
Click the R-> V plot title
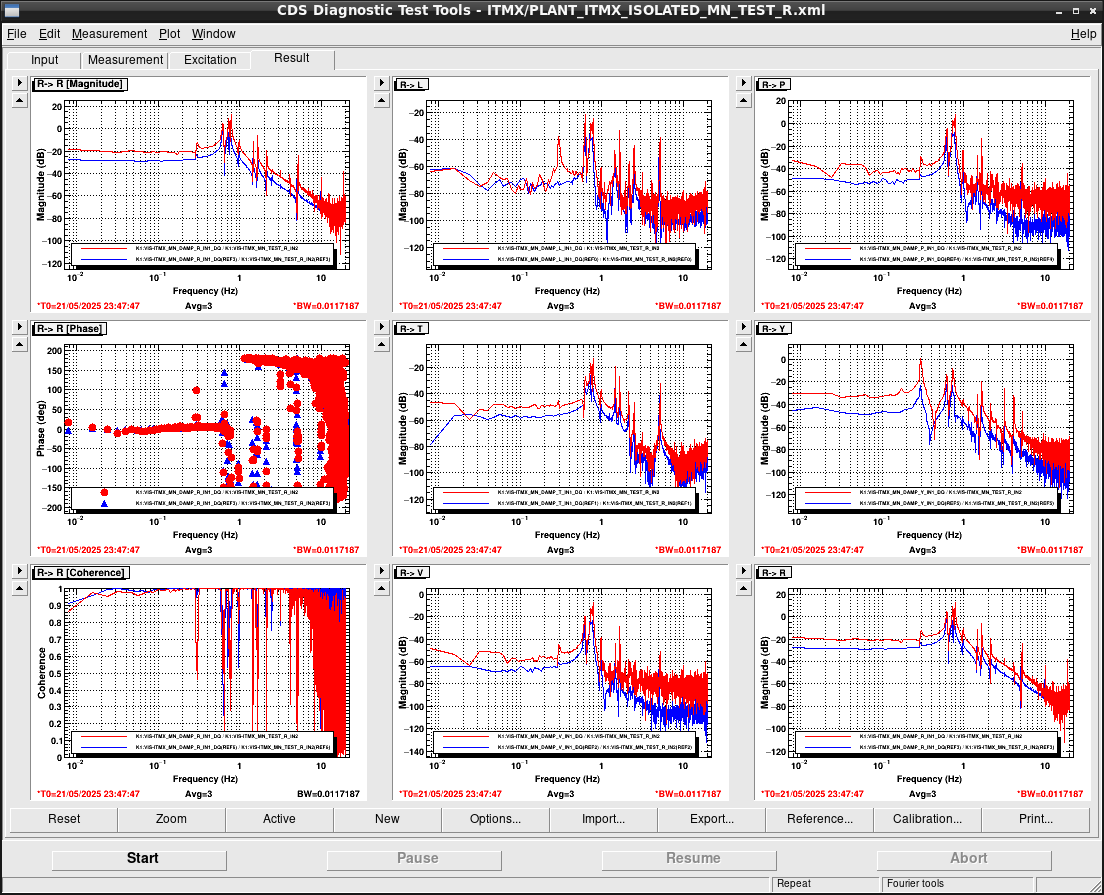click(x=411, y=572)
